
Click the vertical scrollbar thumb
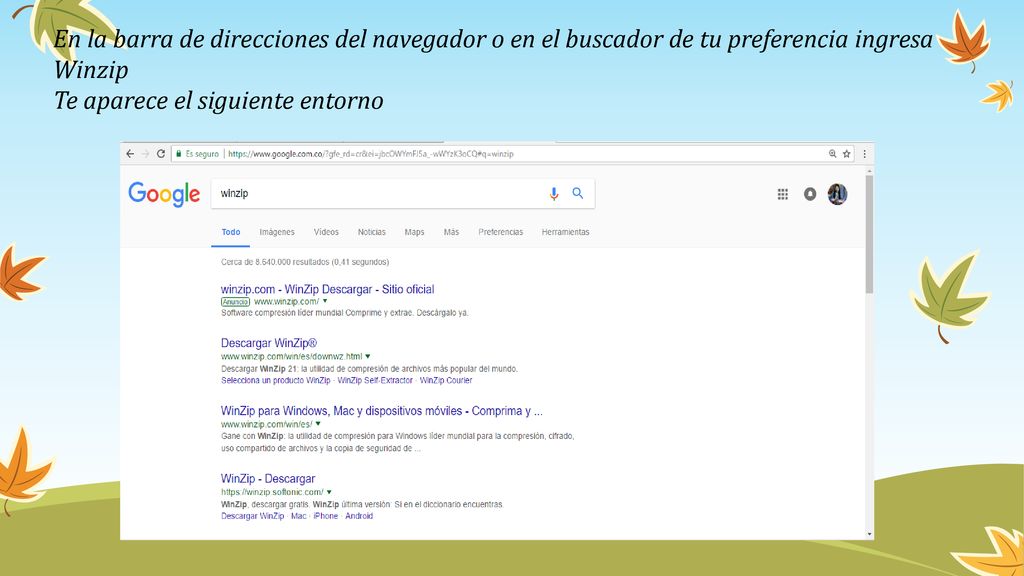point(869,235)
